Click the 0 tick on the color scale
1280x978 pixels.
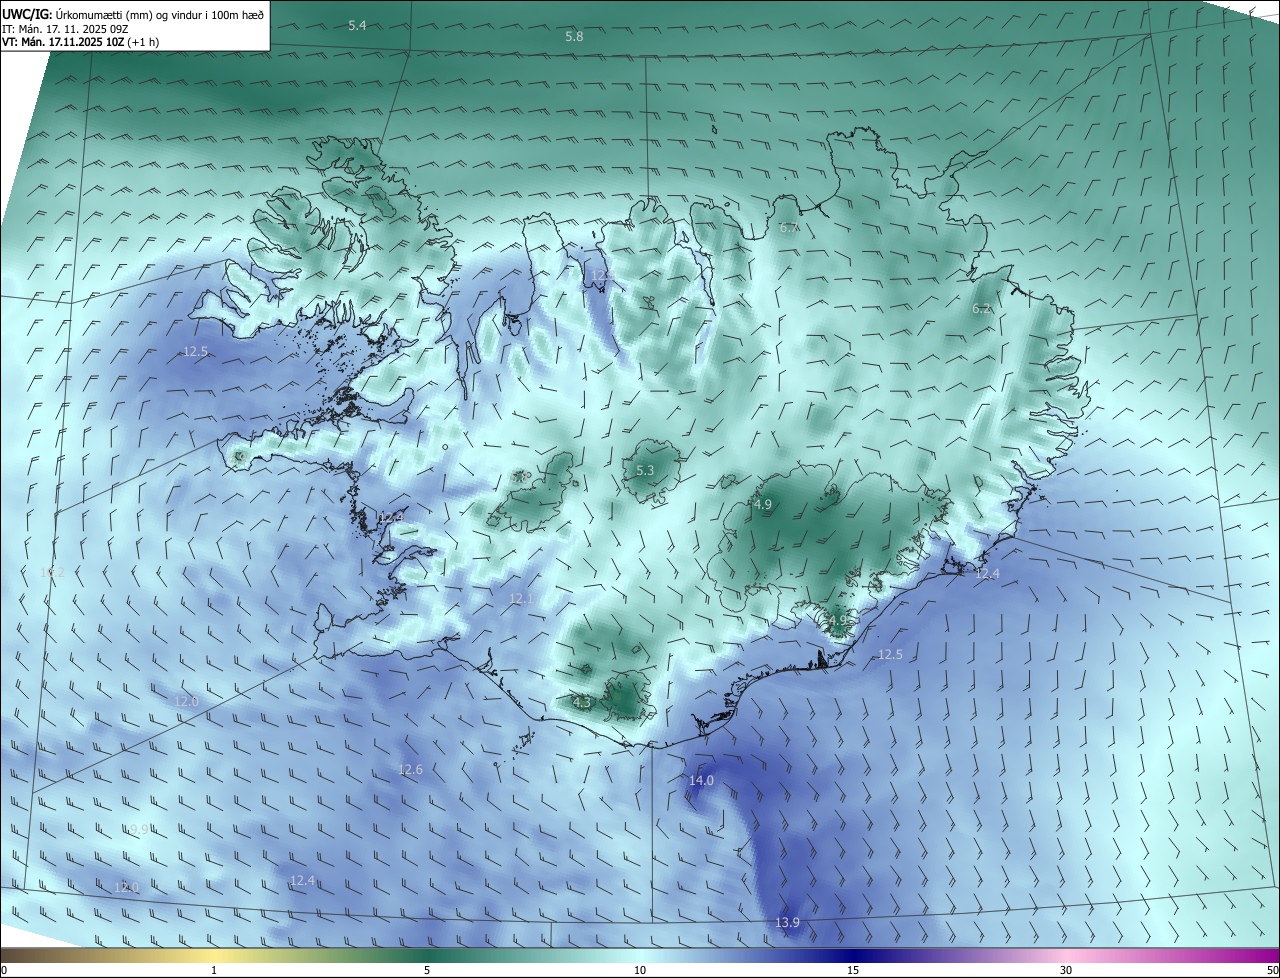[4, 970]
